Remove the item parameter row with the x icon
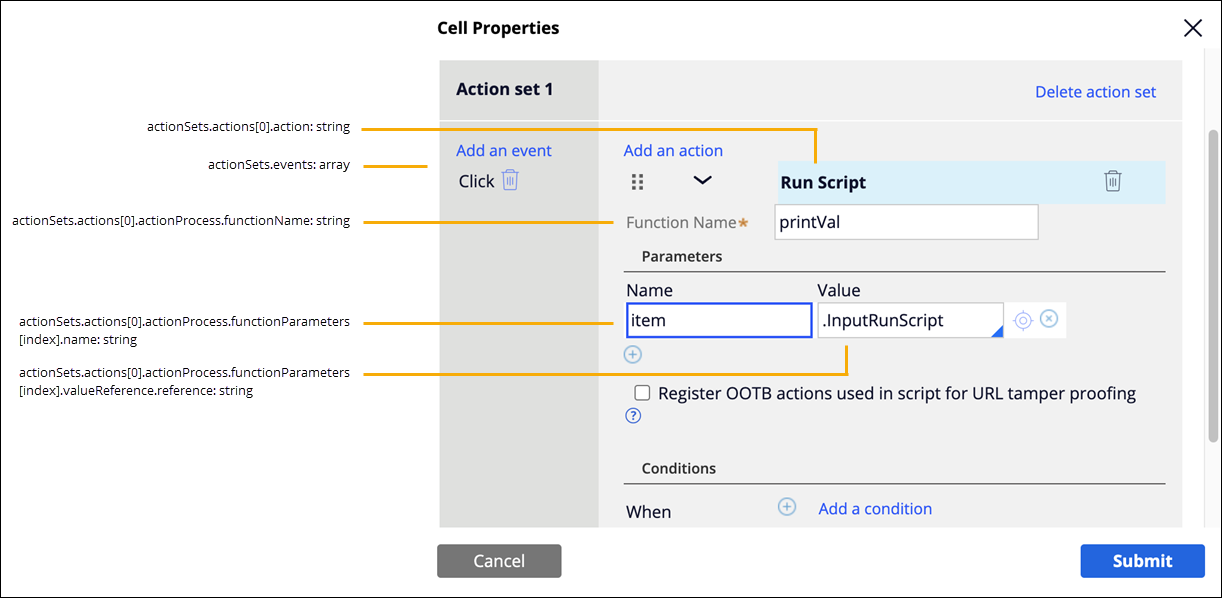This screenshot has width=1222, height=598. pos(1049,319)
